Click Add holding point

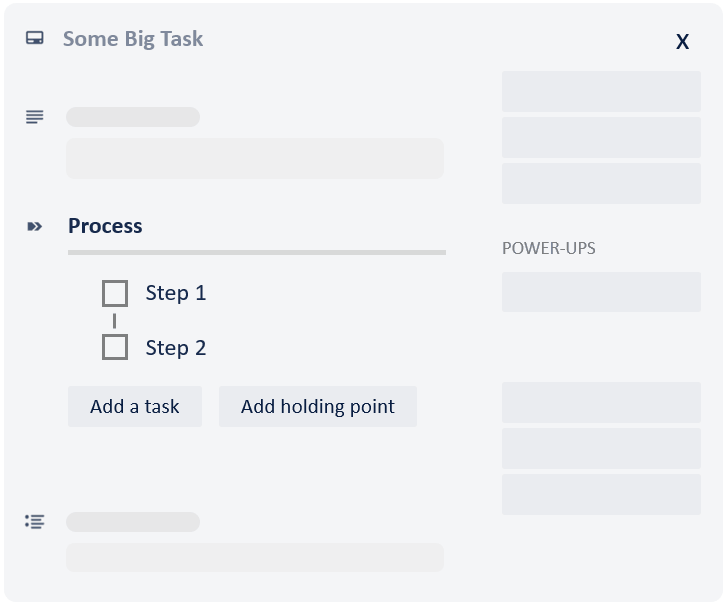(x=318, y=407)
